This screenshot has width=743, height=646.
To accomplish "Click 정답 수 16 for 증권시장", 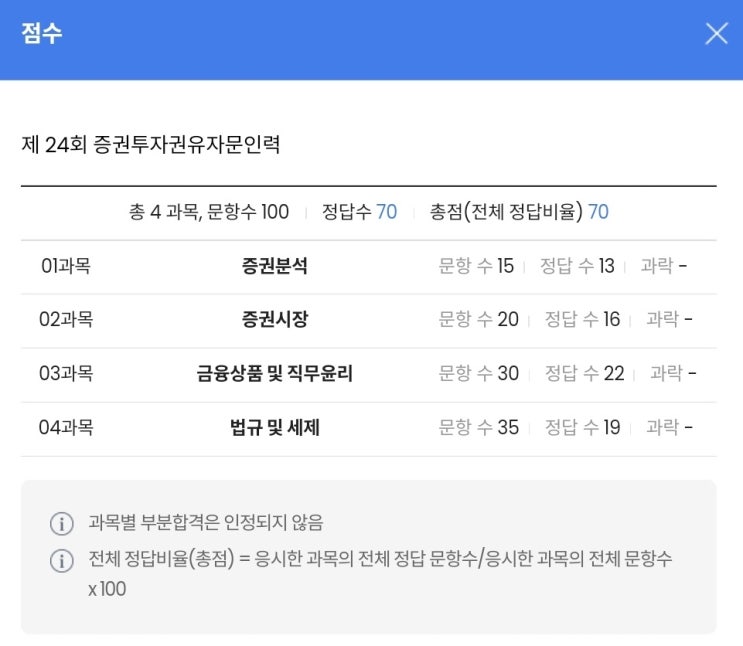I will coord(582,319).
